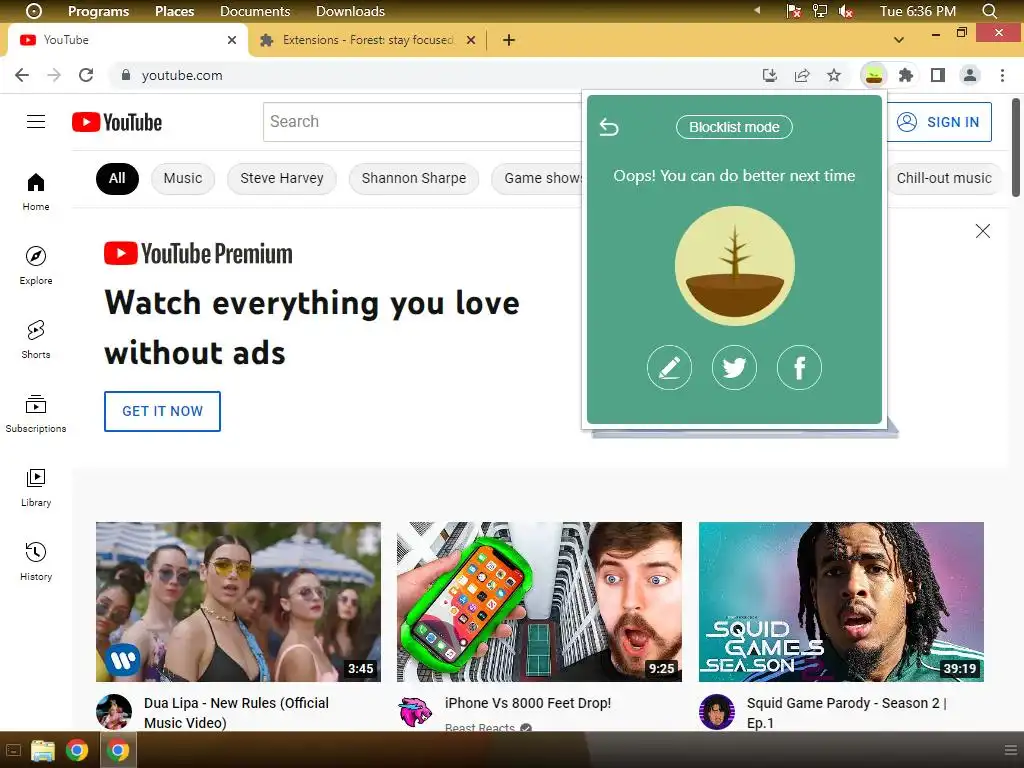Toggle the Chrome side panel icon
Image resolution: width=1024 pixels, height=768 pixels.
[x=938, y=76]
